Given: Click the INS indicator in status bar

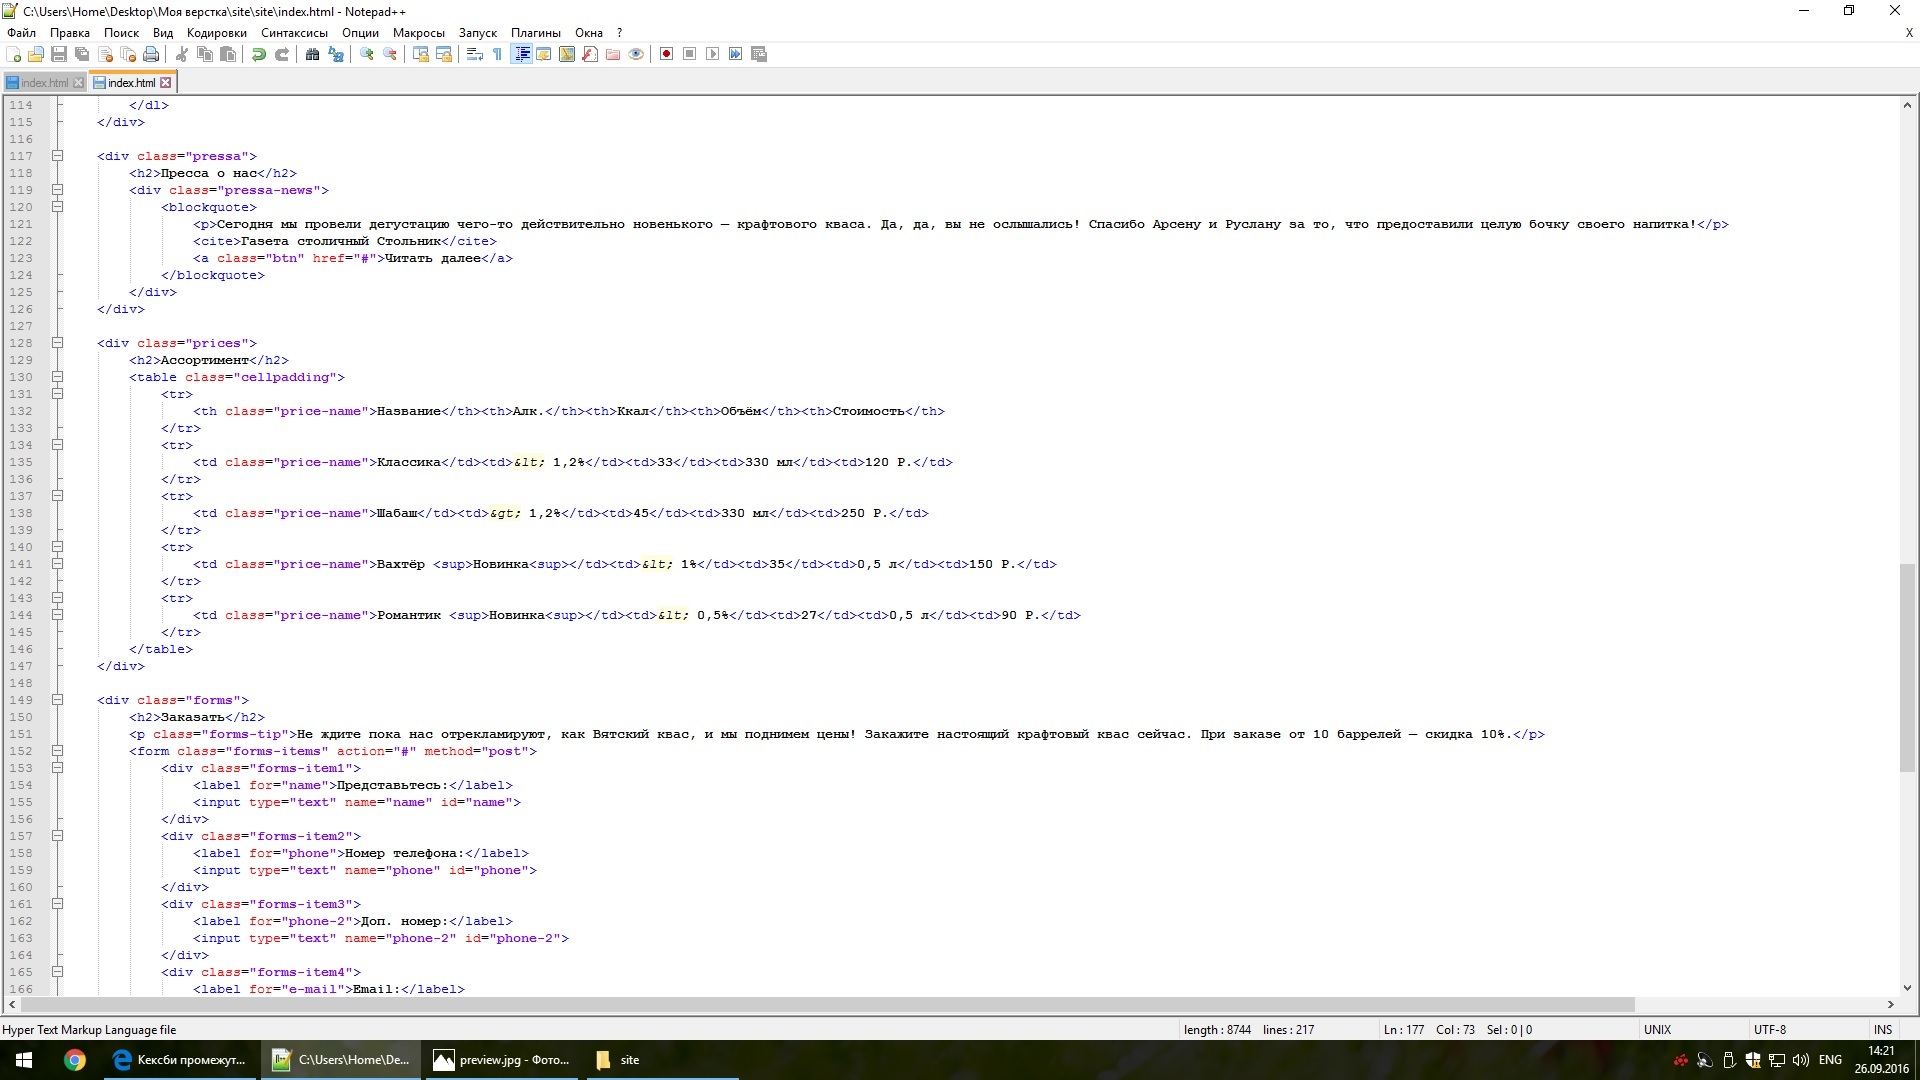Looking at the screenshot, I should coord(1883,1029).
